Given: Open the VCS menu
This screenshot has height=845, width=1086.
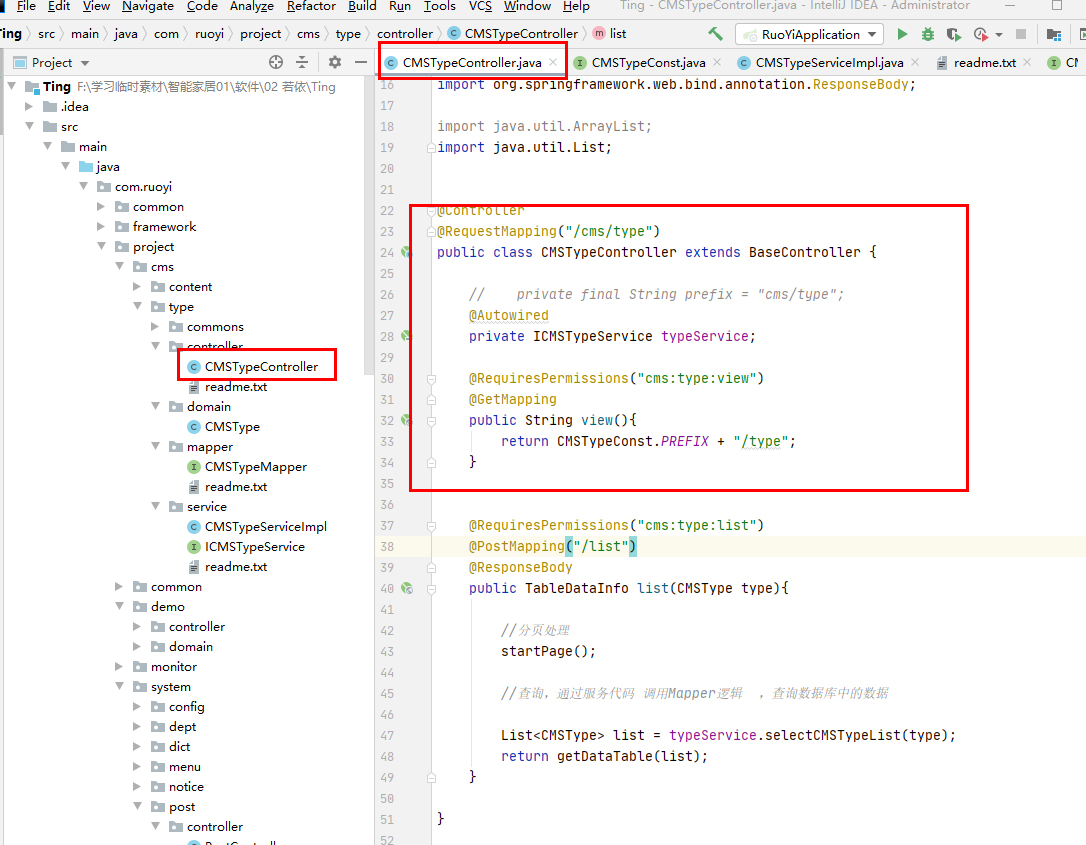Looking at the screenshot, I should coord(480,6).
